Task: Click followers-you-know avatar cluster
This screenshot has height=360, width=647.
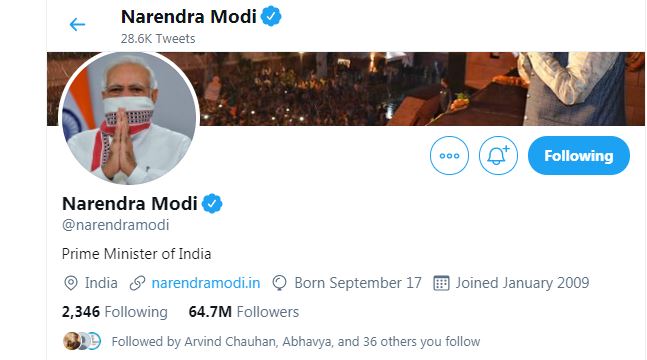Action: (x=82, y=341)
